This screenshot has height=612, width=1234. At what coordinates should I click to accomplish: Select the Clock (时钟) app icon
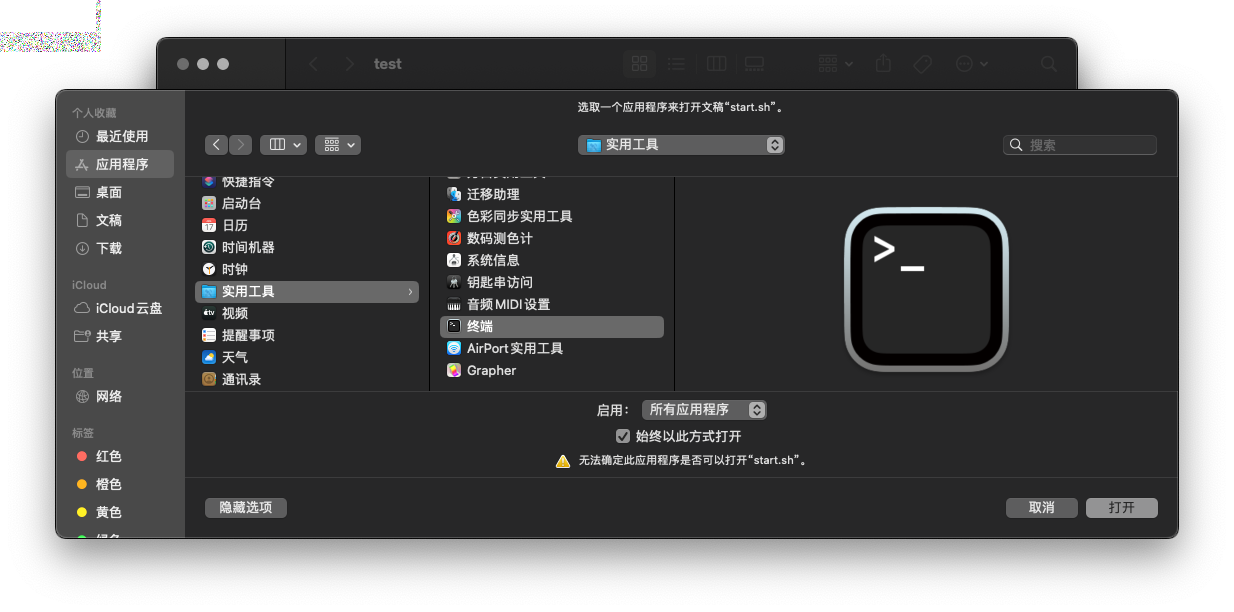click(209, 269)
